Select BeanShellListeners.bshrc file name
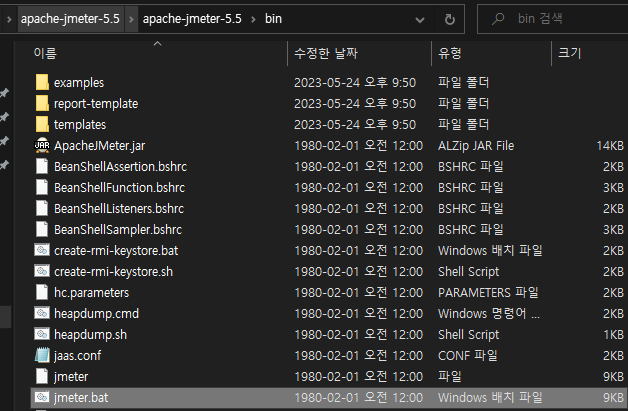Viewport: 628px width, 411px height. tap(119, 209)
